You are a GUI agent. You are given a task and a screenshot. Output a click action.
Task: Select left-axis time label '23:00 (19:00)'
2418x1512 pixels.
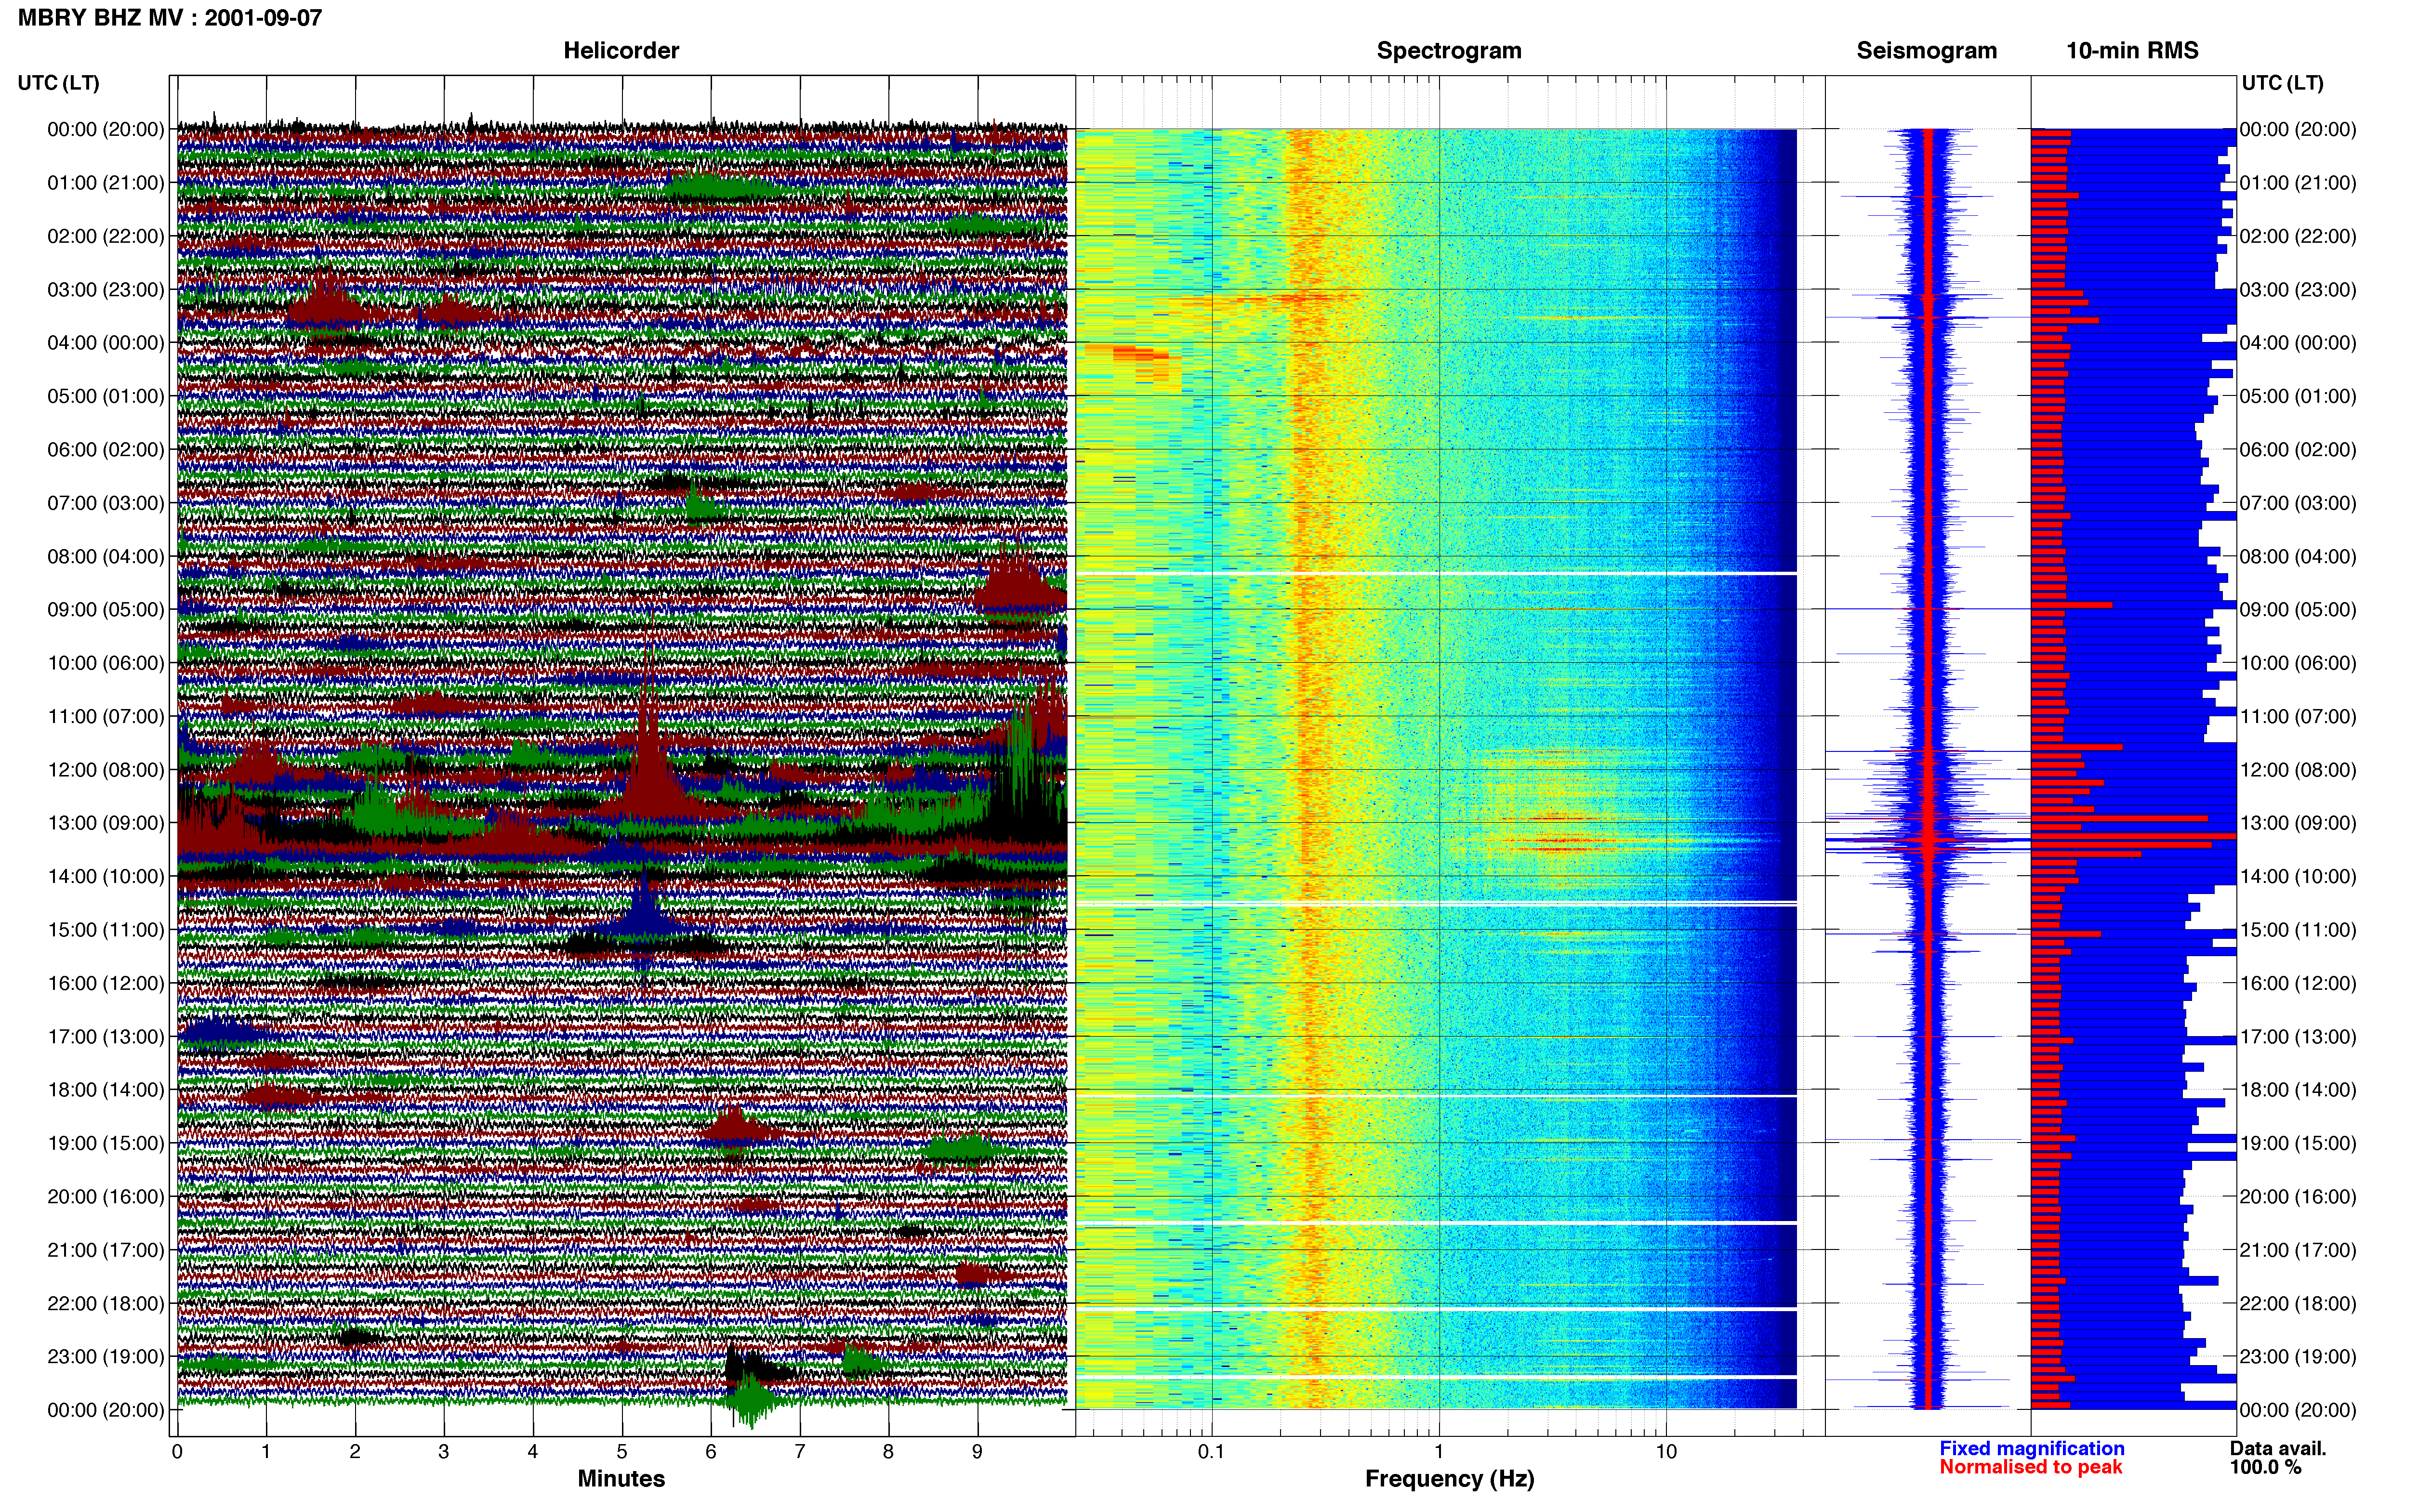106,1357
